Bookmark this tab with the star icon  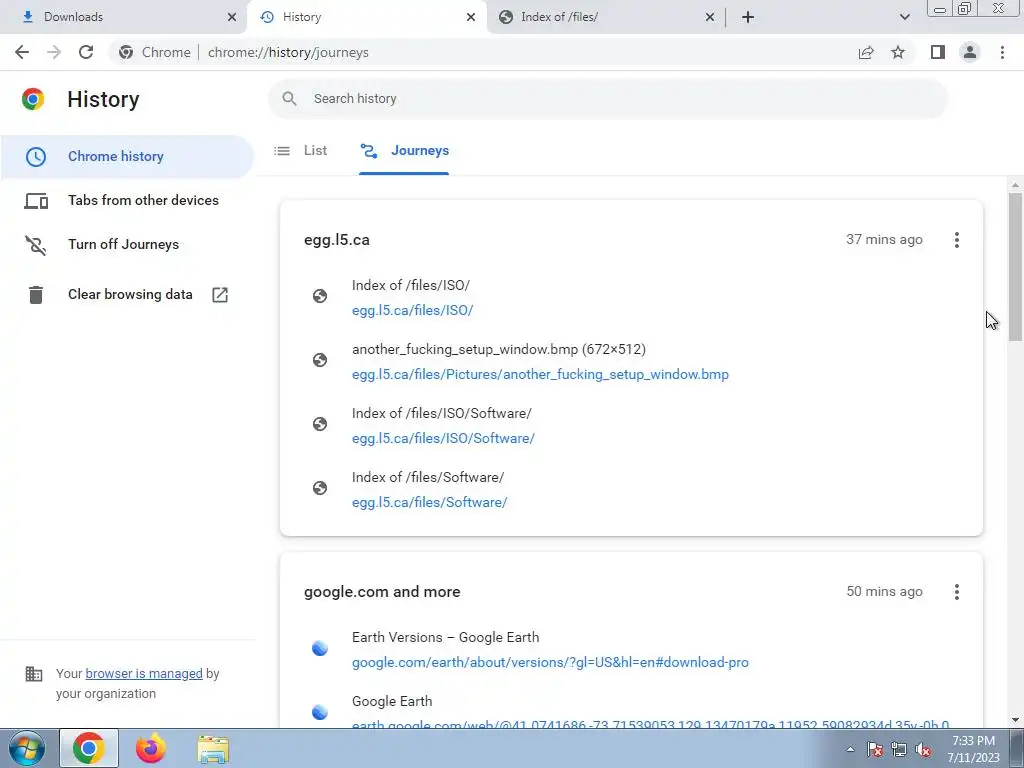pyautogui.click(x=898, y=52)
